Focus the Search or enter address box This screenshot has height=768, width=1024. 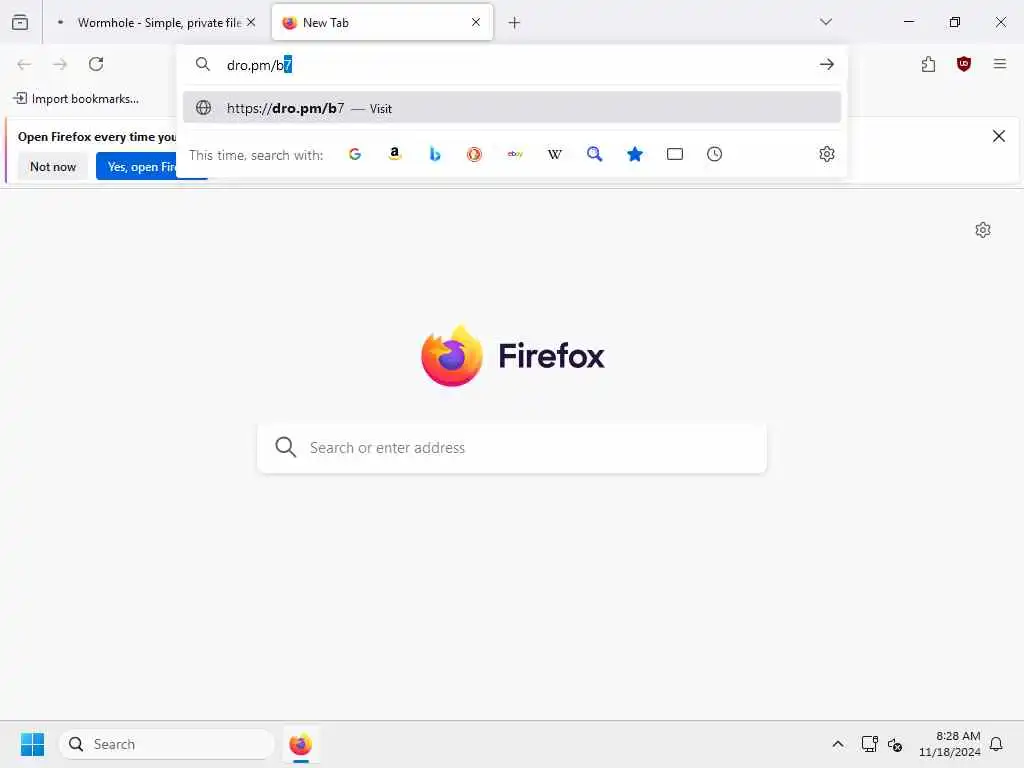[512, 448]
